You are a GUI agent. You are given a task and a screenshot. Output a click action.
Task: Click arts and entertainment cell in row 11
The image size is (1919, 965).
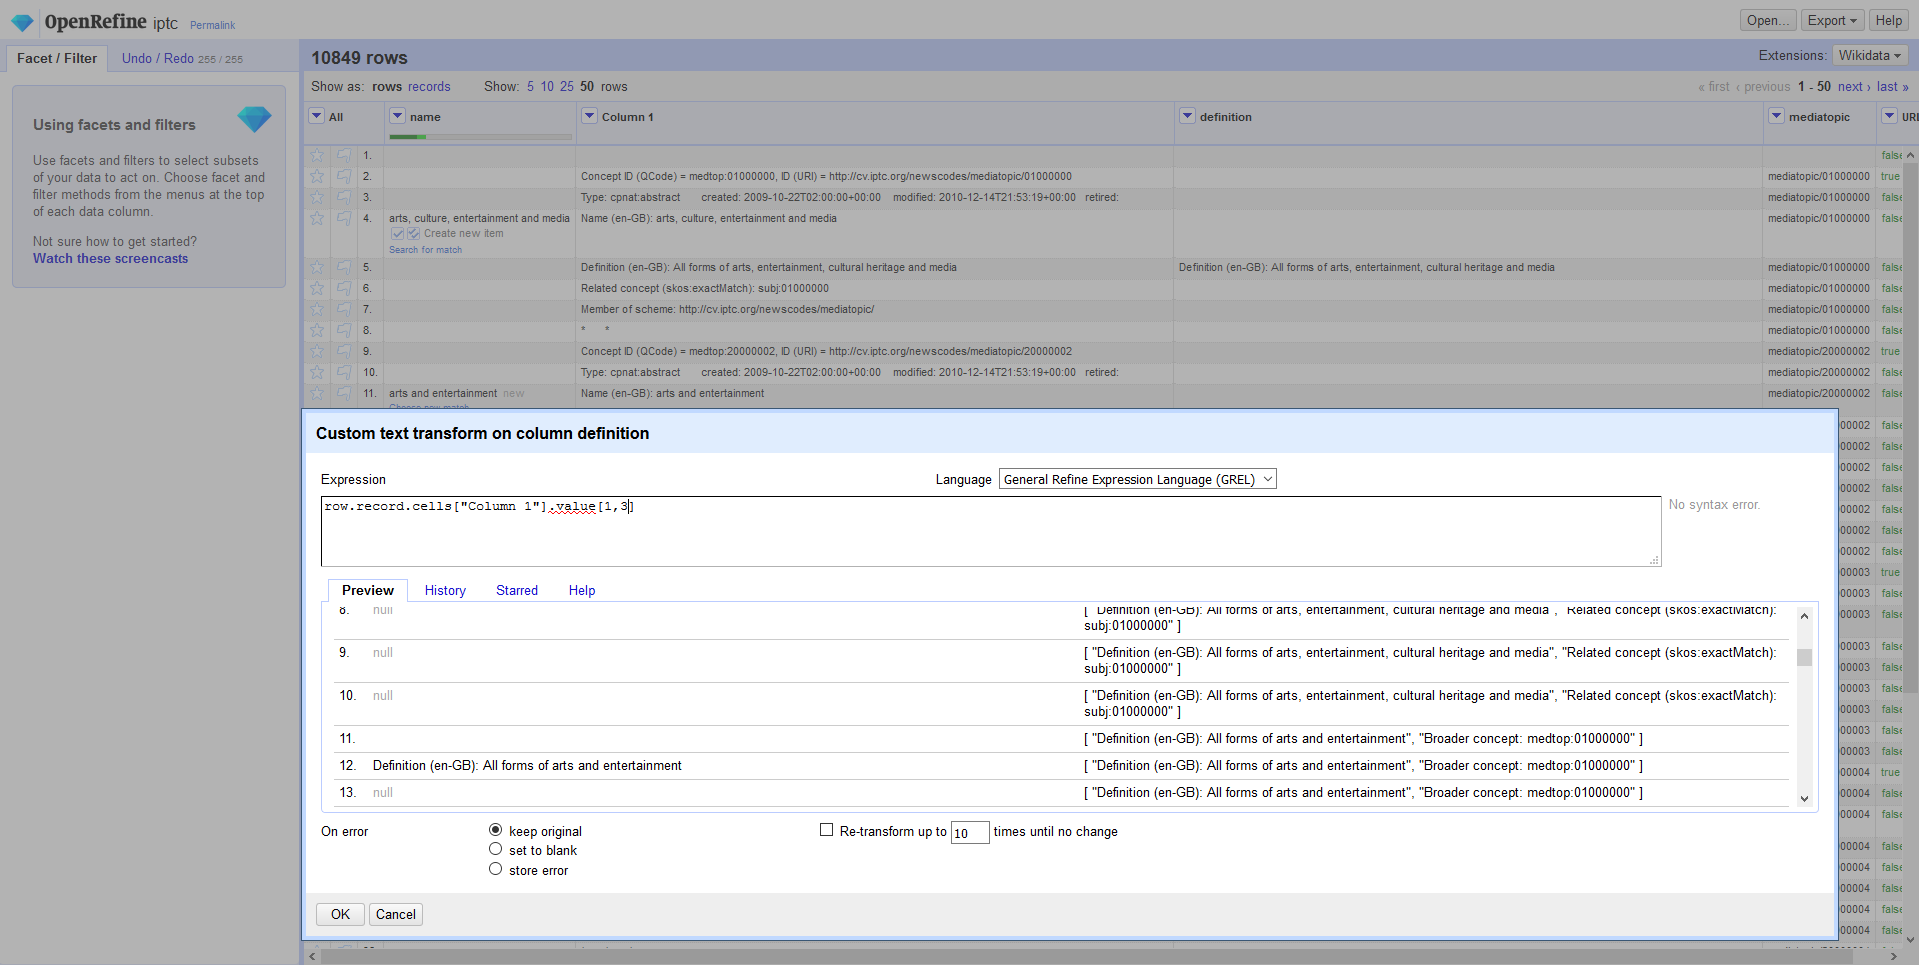pos(443,393)
